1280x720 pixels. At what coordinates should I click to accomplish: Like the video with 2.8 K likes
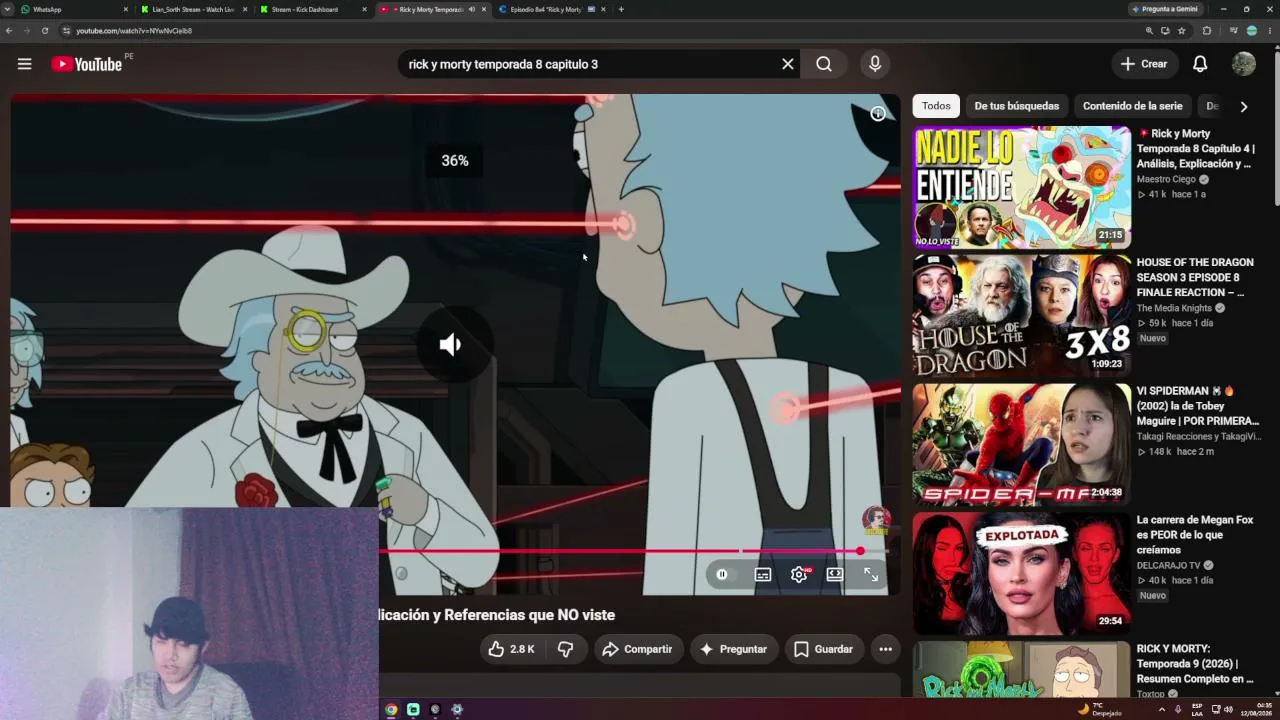512,649
